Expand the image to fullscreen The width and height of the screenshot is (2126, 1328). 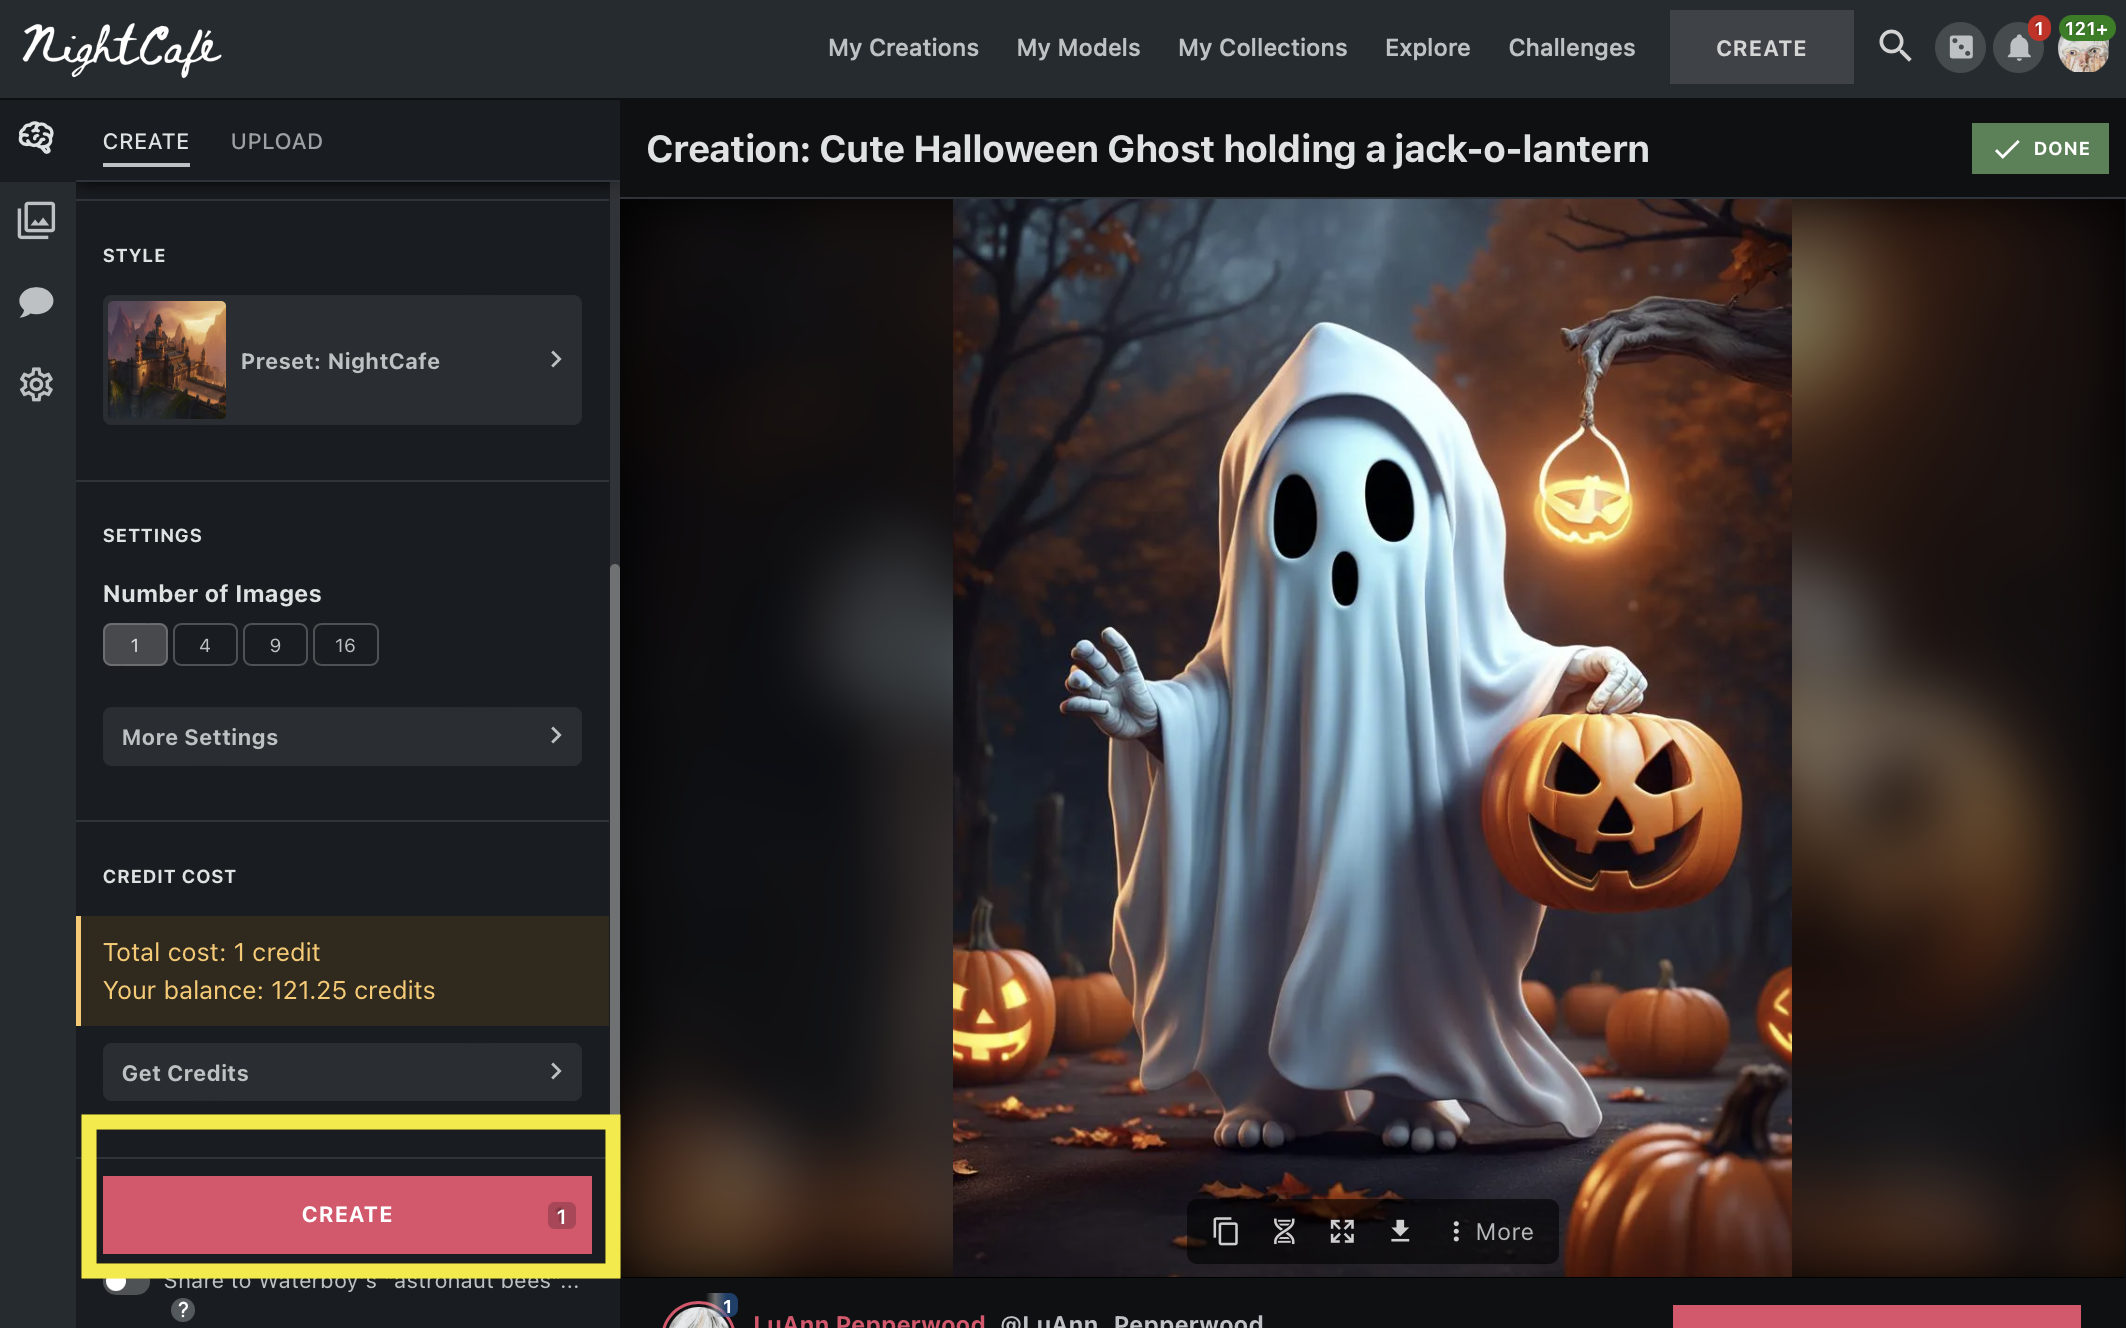point(1342,1231)
